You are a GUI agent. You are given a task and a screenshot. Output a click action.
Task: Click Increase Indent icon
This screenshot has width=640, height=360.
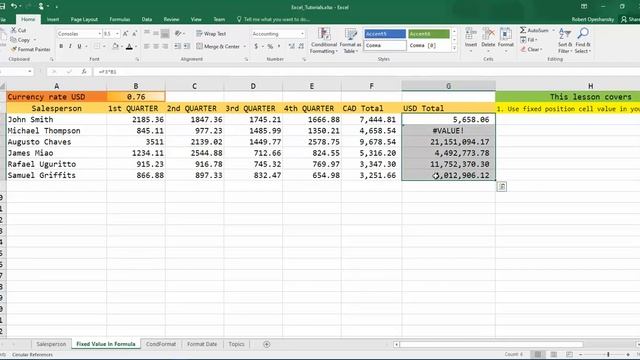click(x=187, y=46)
